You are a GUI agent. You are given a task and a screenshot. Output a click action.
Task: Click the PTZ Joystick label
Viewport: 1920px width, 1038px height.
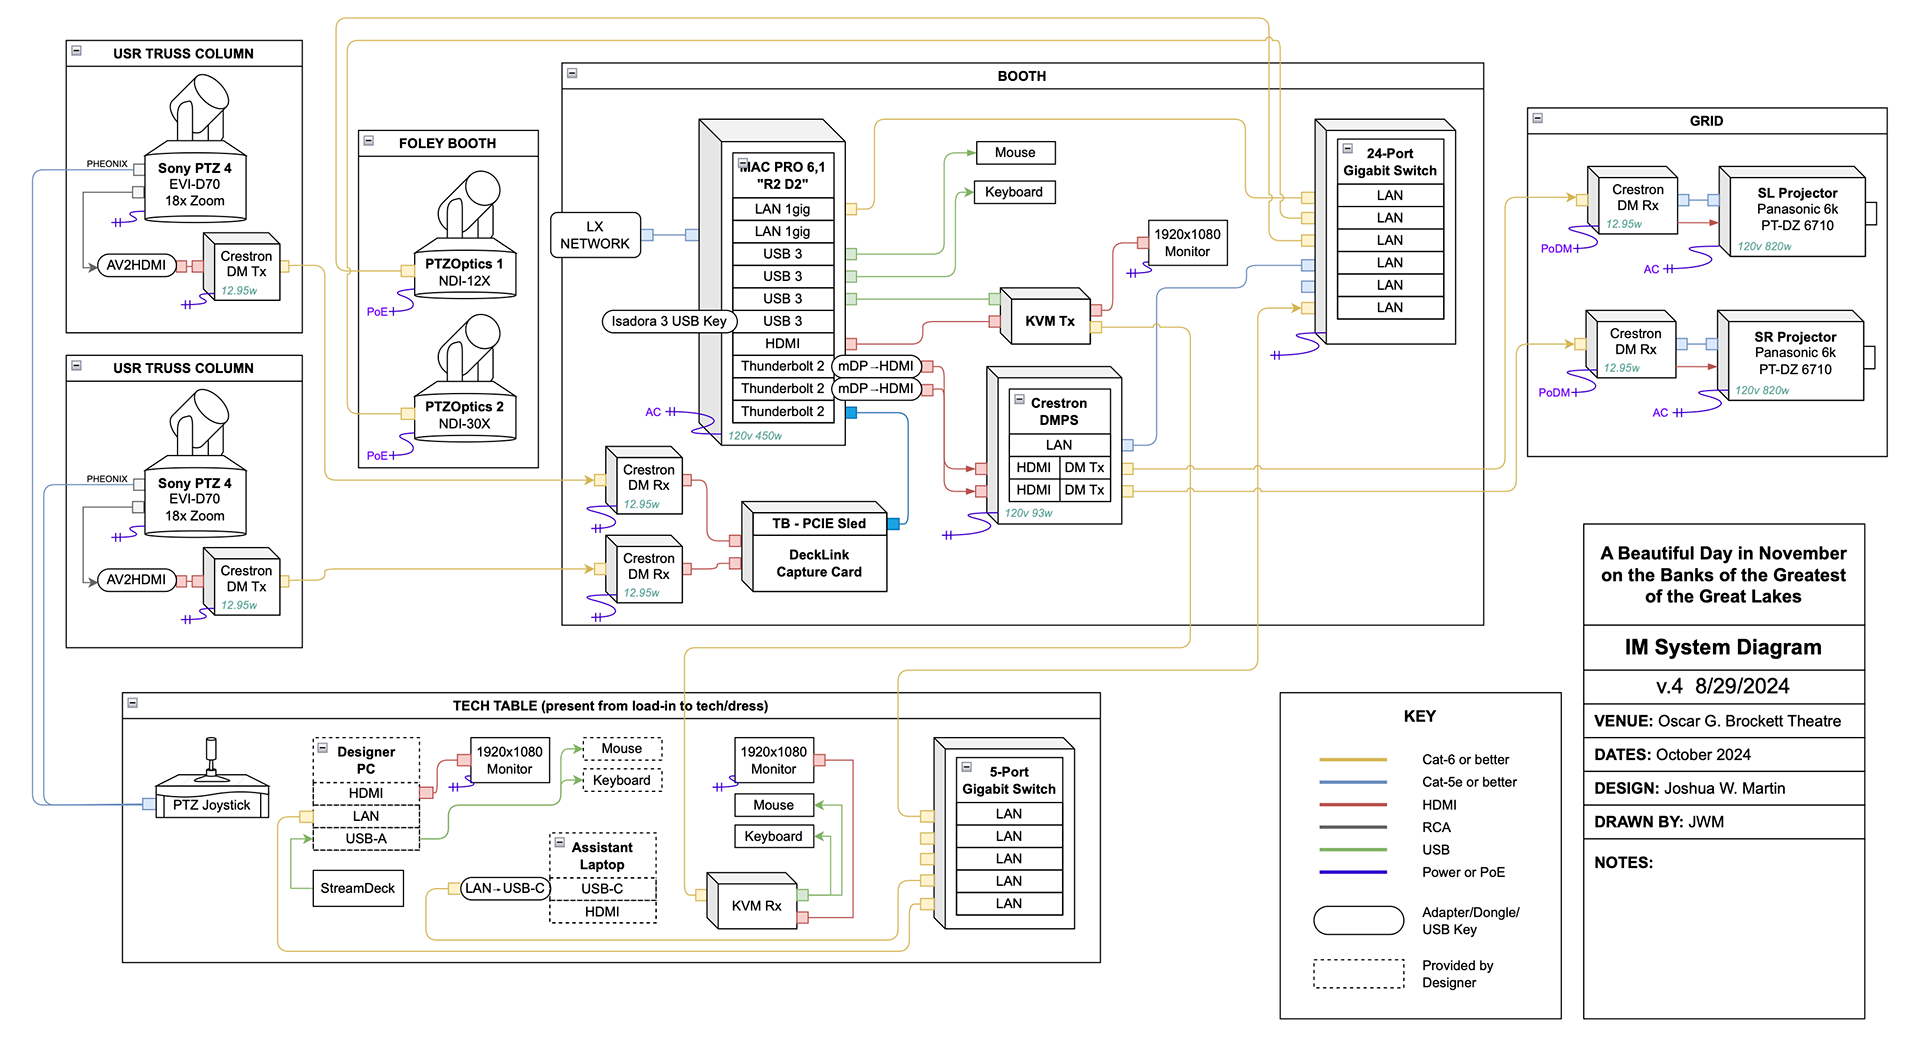(212, 805)
